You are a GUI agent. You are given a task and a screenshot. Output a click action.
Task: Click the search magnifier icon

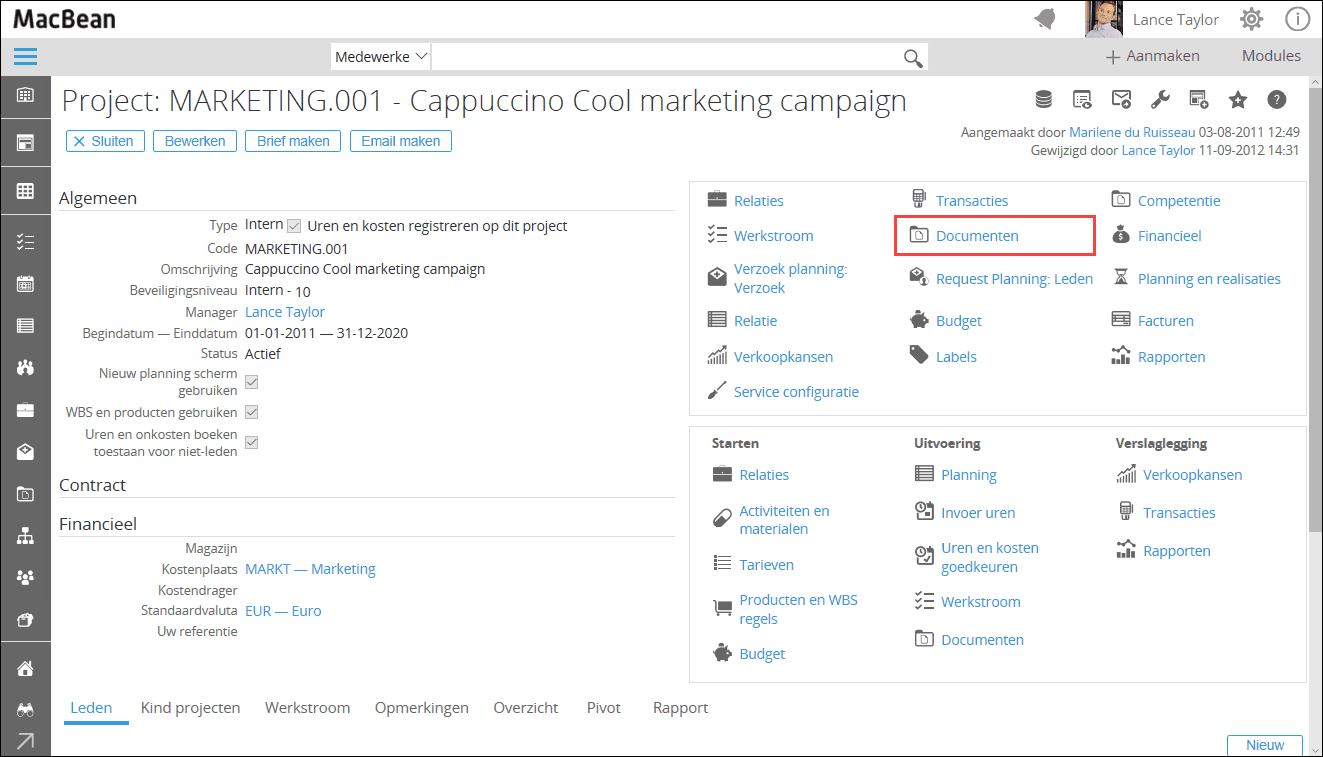pos(912,58)
